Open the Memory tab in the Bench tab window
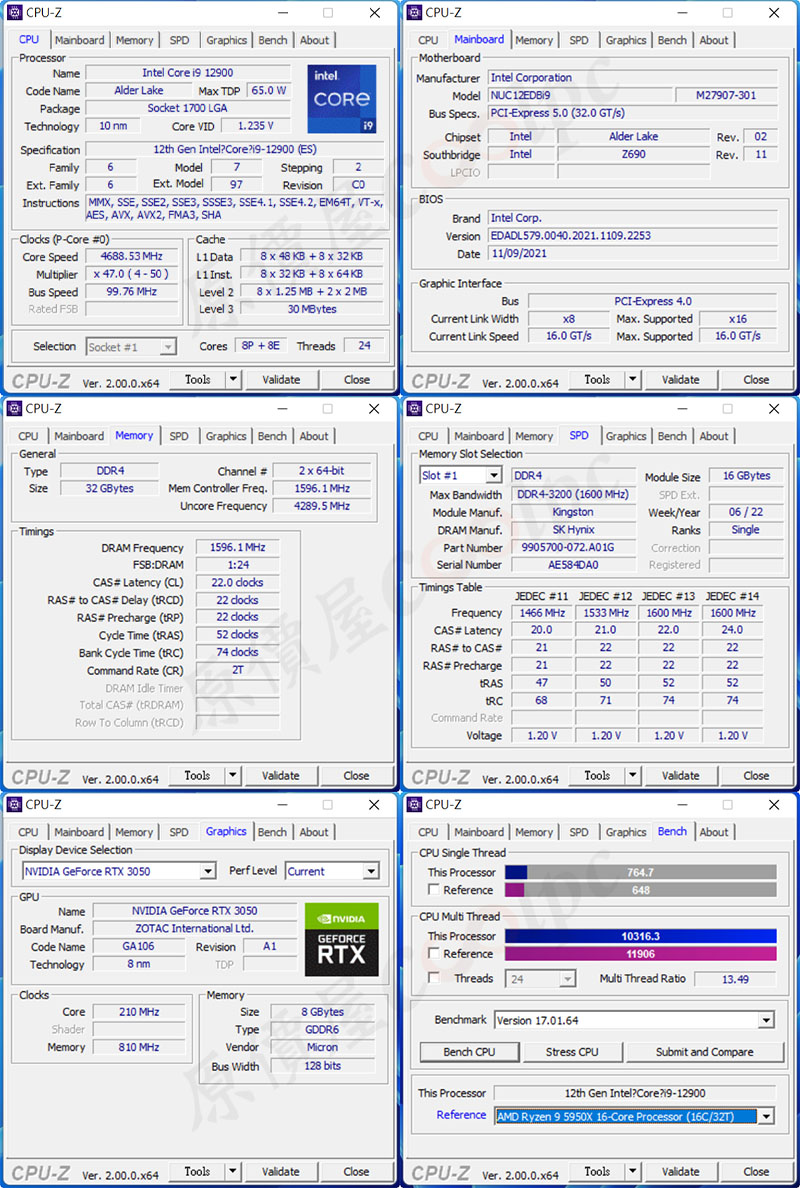800x1188 pixels. click(534, 832)
